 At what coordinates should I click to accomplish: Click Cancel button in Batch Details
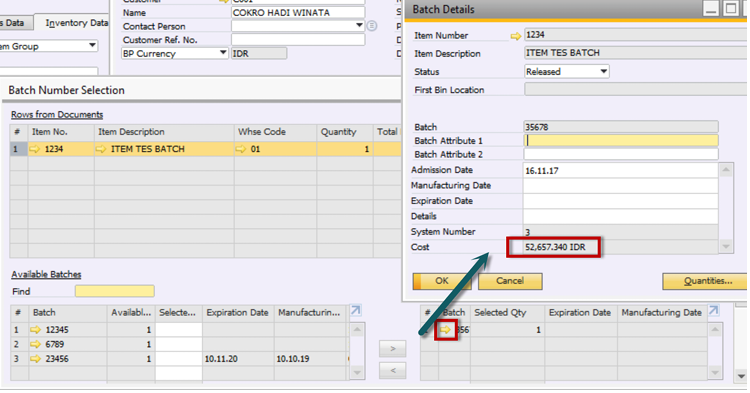(510, 281)
